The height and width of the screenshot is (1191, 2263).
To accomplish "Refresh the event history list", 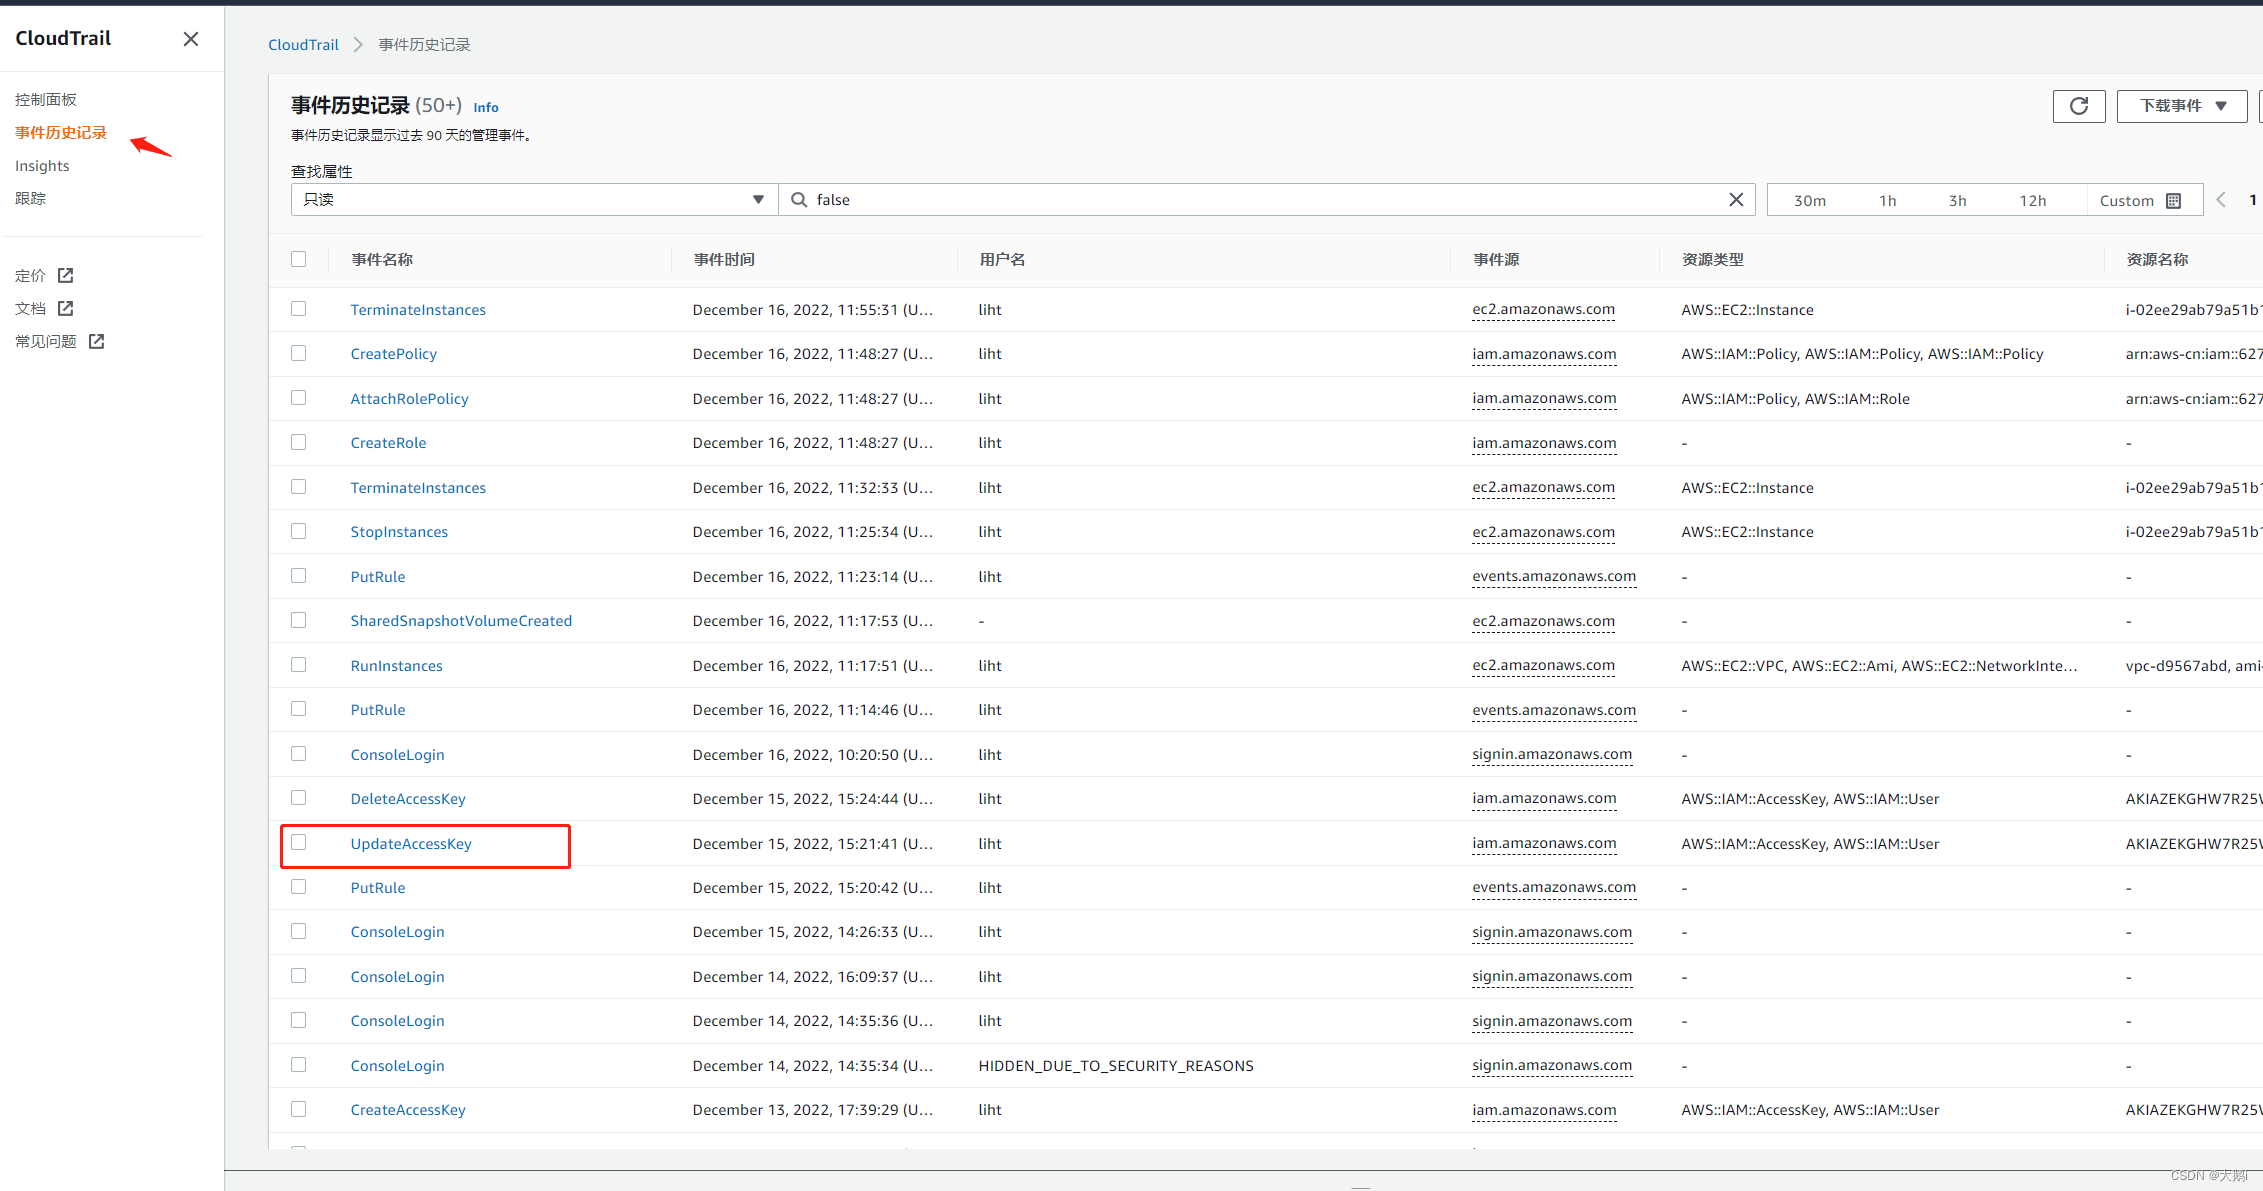I will [2079, 106].
